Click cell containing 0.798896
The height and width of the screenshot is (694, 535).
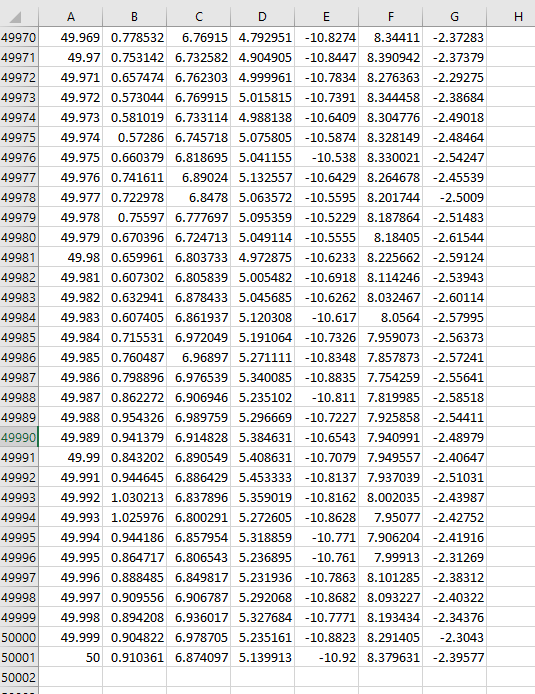click(135, 378)
